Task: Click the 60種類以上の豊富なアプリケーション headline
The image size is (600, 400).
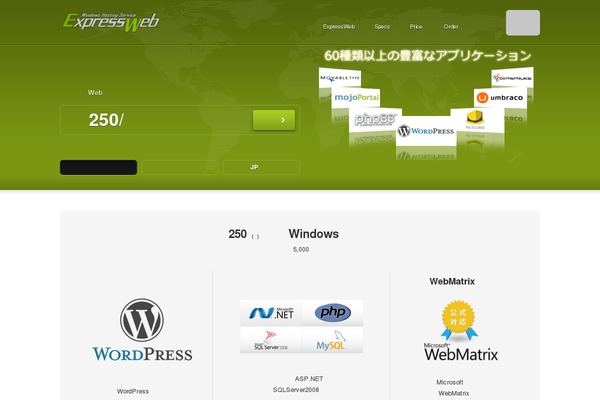Action: (427, 56)
